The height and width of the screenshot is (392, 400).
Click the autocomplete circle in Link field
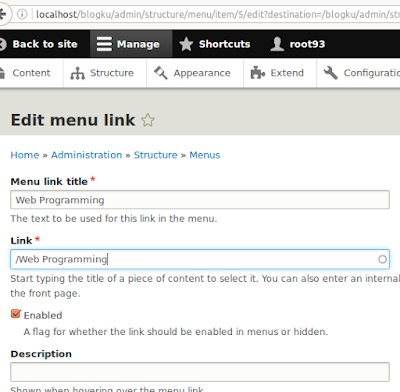[382, 259]
